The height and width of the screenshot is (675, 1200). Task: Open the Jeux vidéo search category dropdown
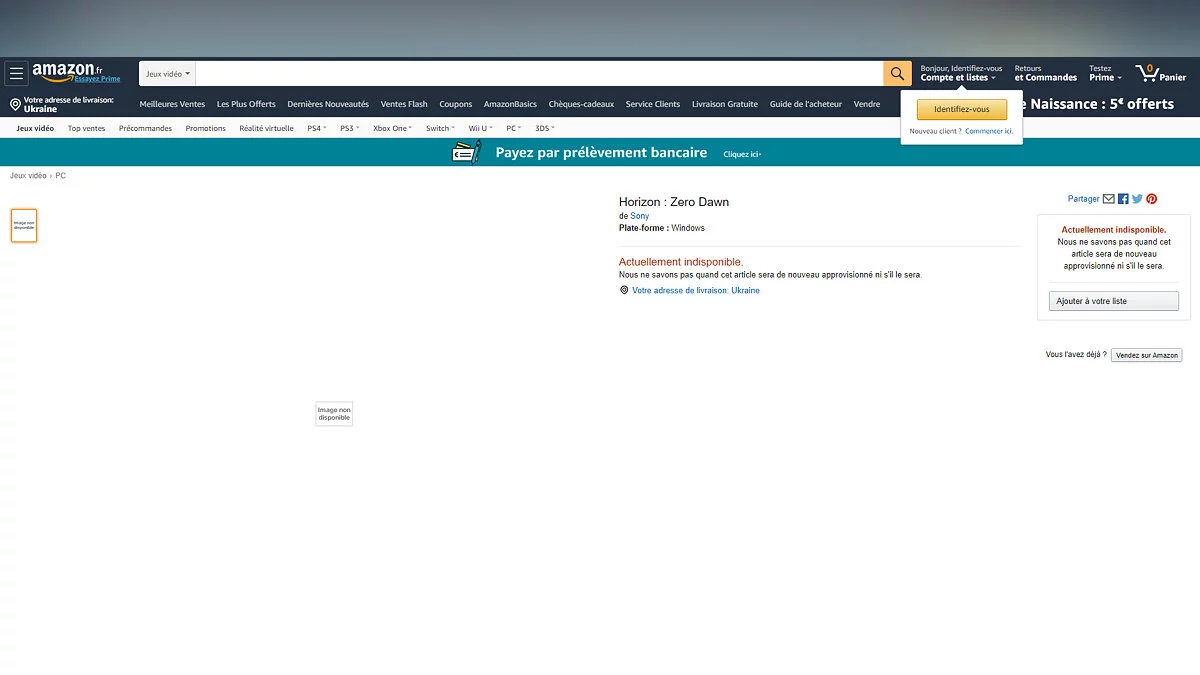click(167, 74)
